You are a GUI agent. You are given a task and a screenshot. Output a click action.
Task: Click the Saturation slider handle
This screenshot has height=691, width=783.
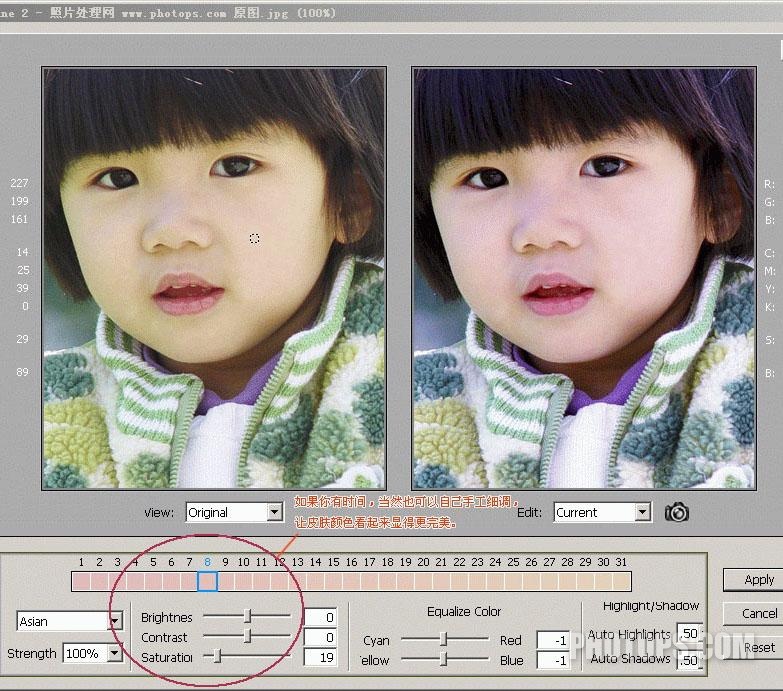pyautogui.click(x=217, y=656)
